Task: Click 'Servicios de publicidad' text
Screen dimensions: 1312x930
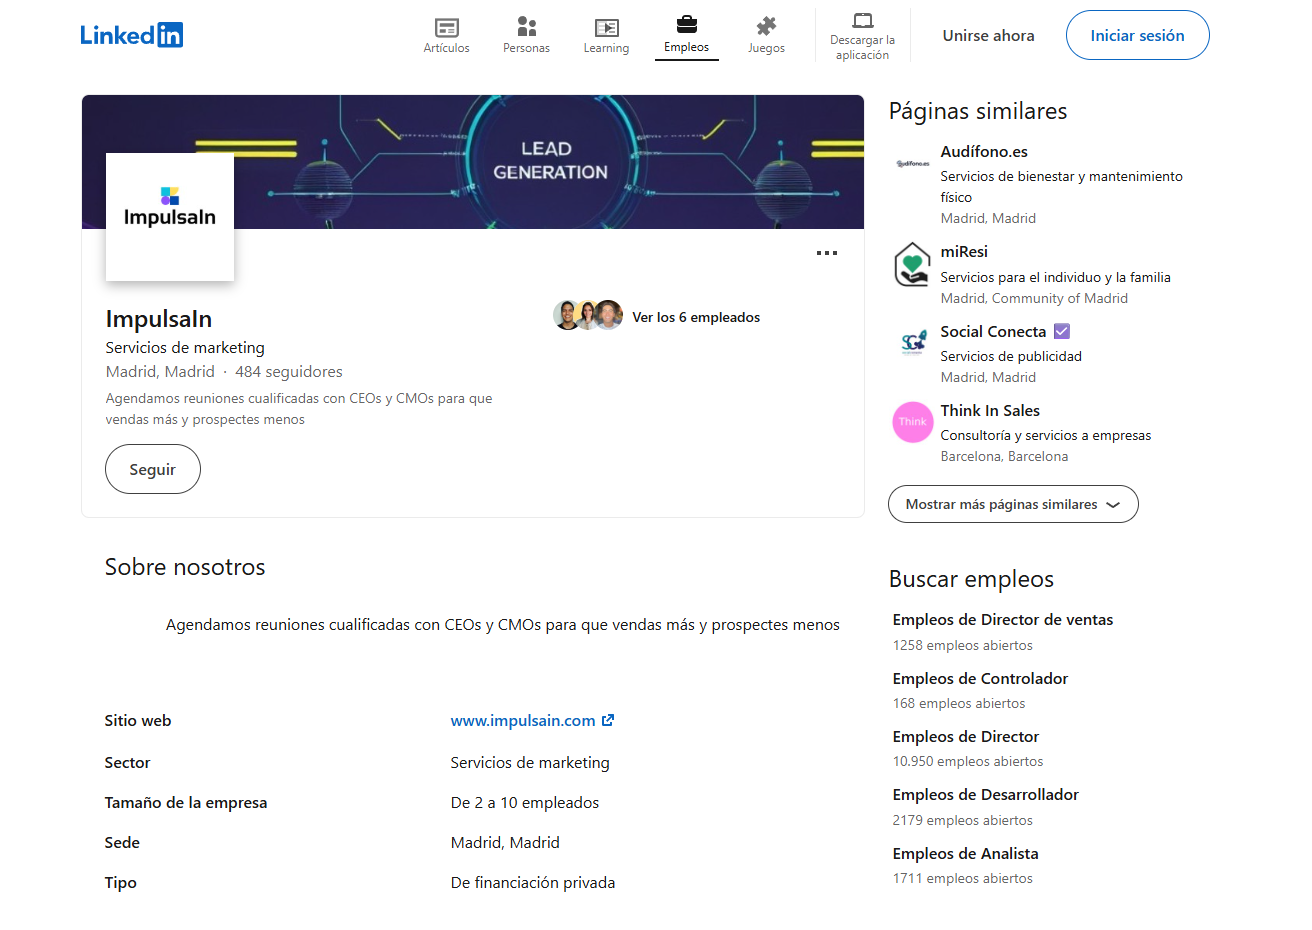Action: 1011,356
